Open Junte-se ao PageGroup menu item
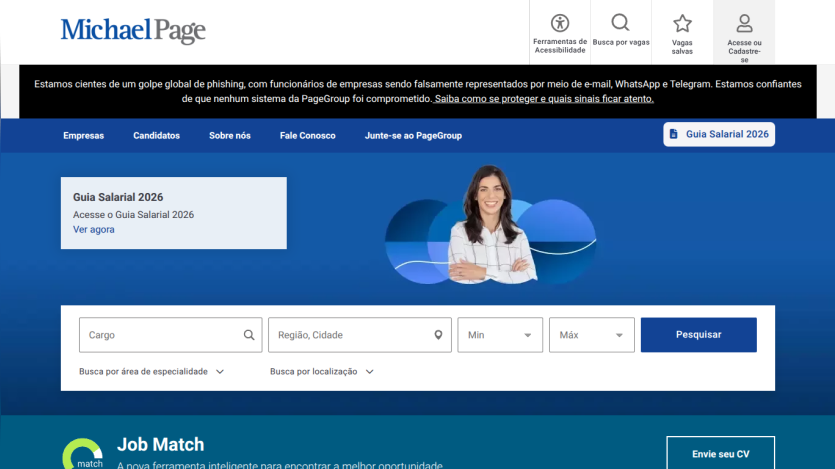This screenshot has height=469, width=835. point(413,136)
